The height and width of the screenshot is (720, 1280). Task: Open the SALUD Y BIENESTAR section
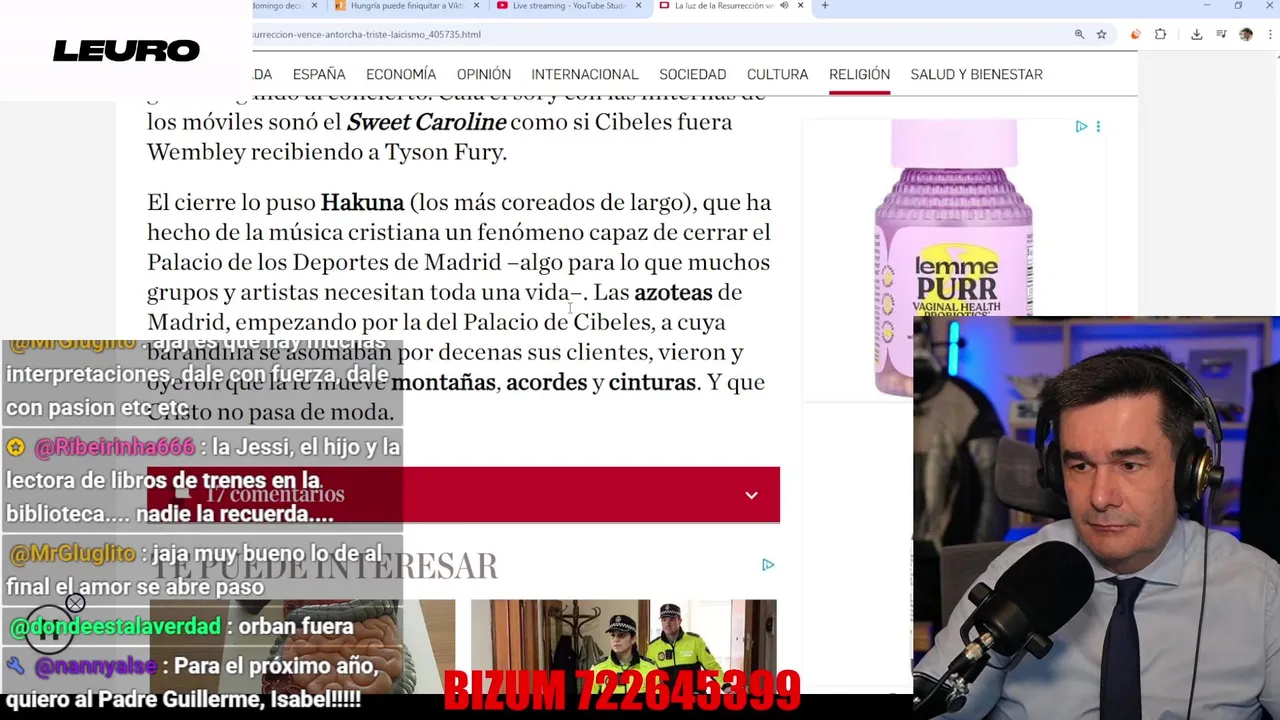[x=976, y=74]
